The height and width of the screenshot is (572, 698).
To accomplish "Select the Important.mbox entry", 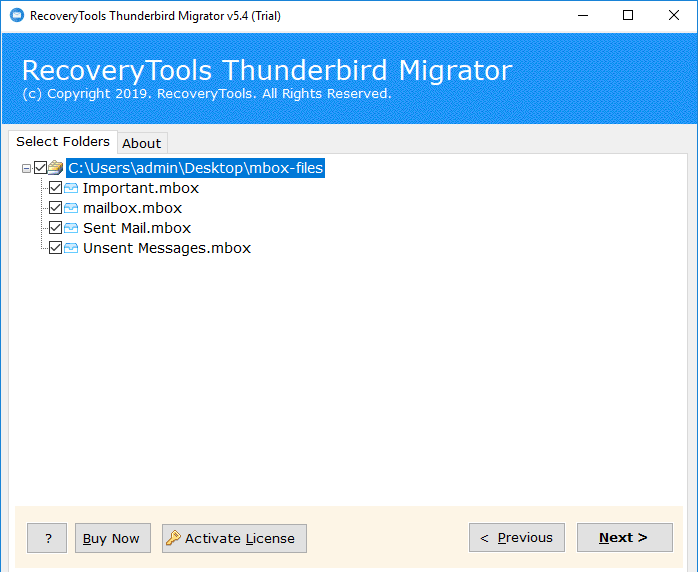I will [x=141, y=188].
